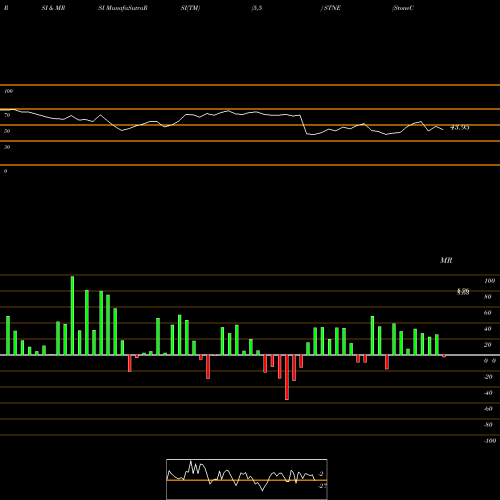The width and height of the screenshot is (500, 500).
Task: Click the 'SI MunafaSutraR' header text
Action: point(123,8)
